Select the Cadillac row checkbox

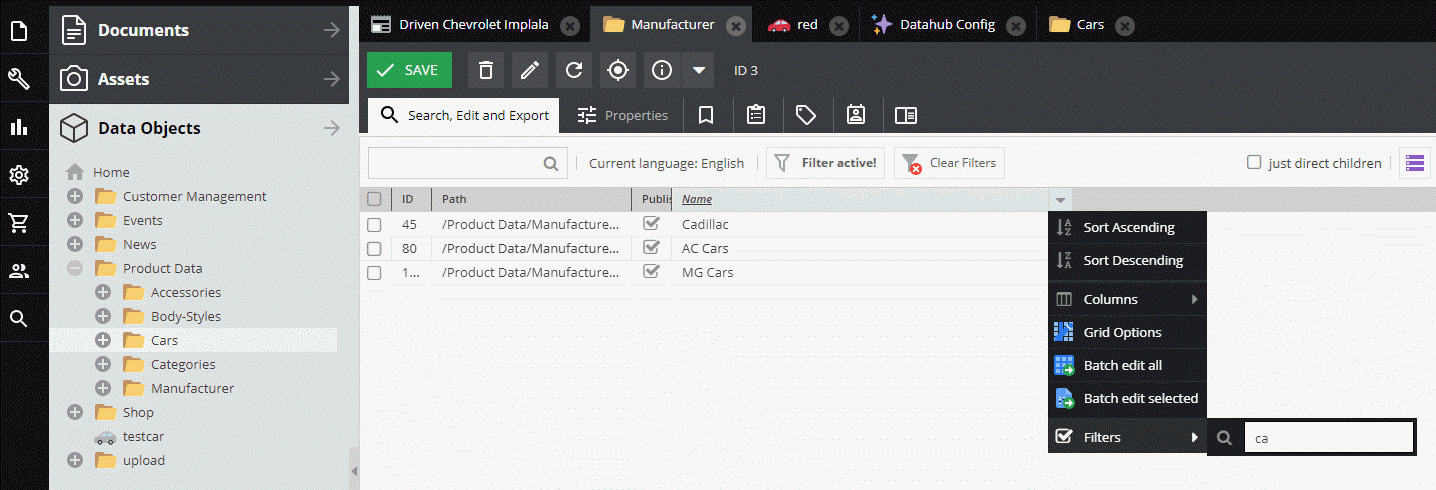coord(374,224)
